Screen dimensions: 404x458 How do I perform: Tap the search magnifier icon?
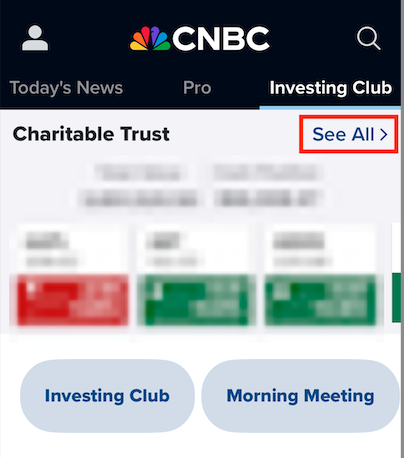[368, 38]
